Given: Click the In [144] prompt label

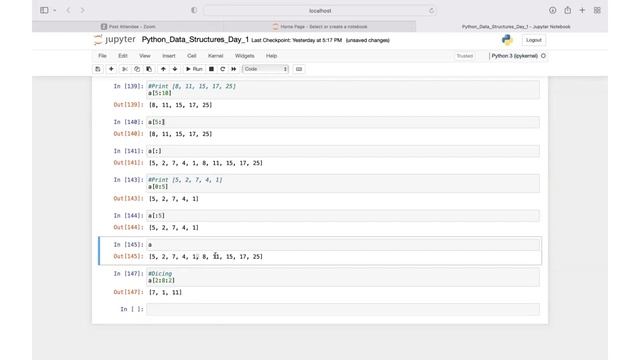Looking at the screenshot, I should tap(129, 216).
